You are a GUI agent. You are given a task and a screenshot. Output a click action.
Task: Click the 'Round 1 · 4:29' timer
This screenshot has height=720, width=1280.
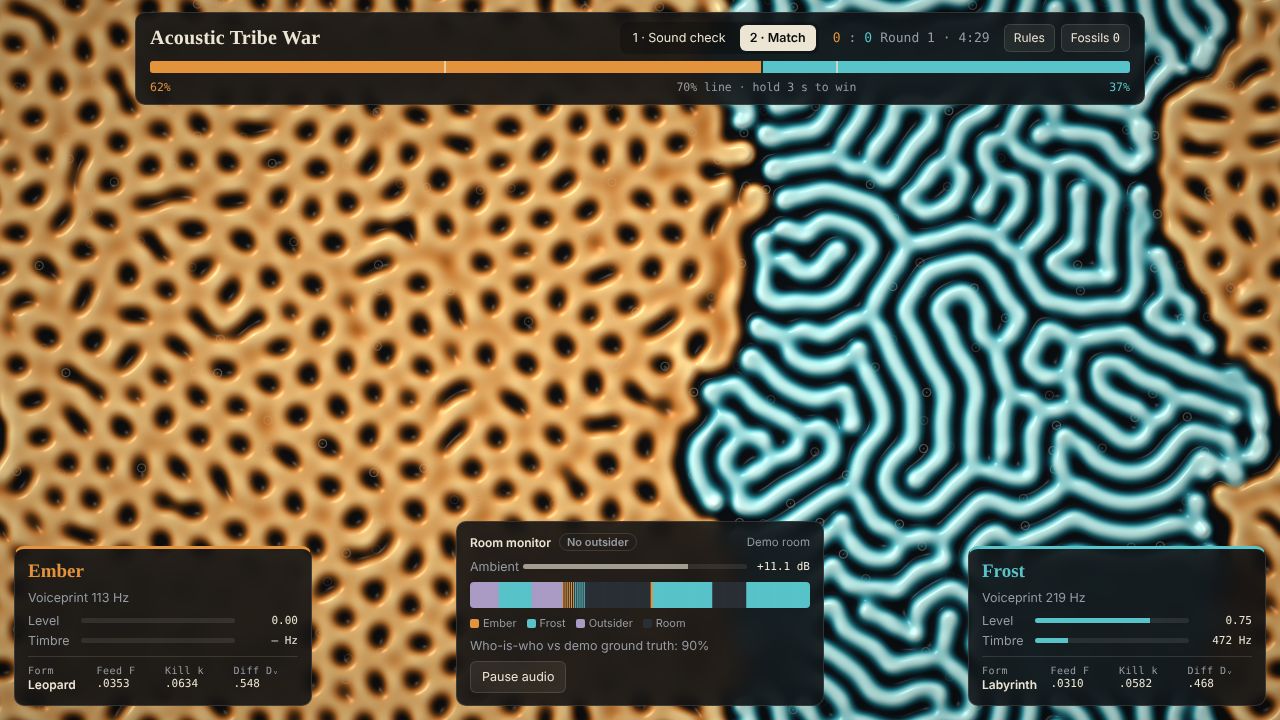[935, 38]
